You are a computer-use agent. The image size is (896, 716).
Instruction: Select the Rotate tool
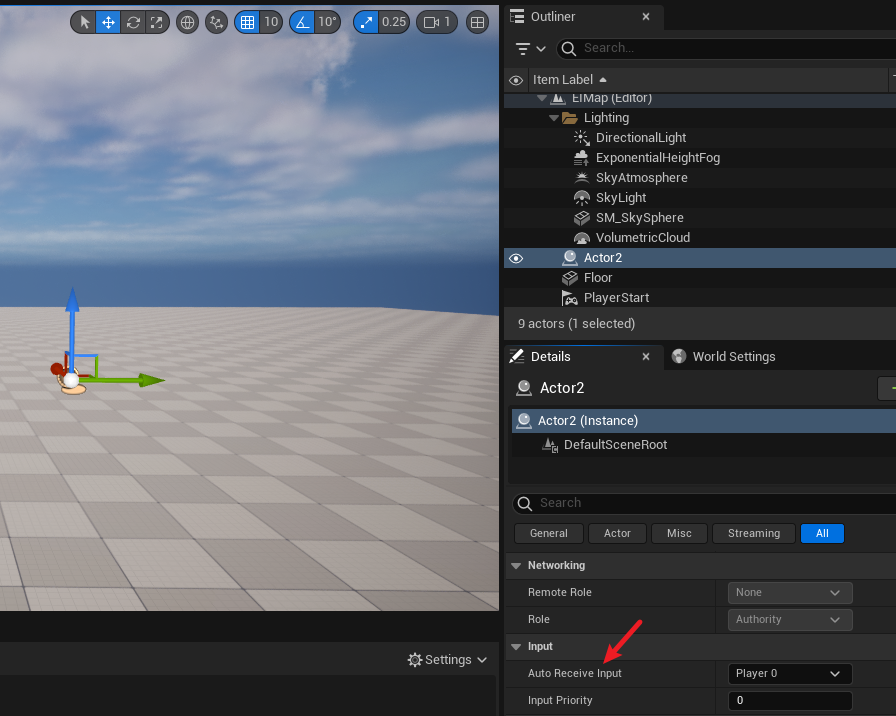coord(133,22)
